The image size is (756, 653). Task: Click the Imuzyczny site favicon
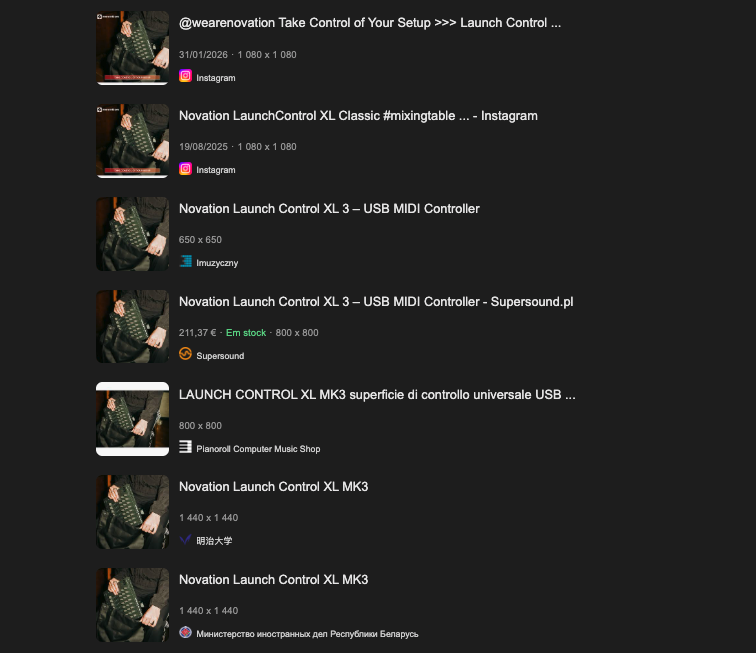pyautogui.click(x=185, y=261)
